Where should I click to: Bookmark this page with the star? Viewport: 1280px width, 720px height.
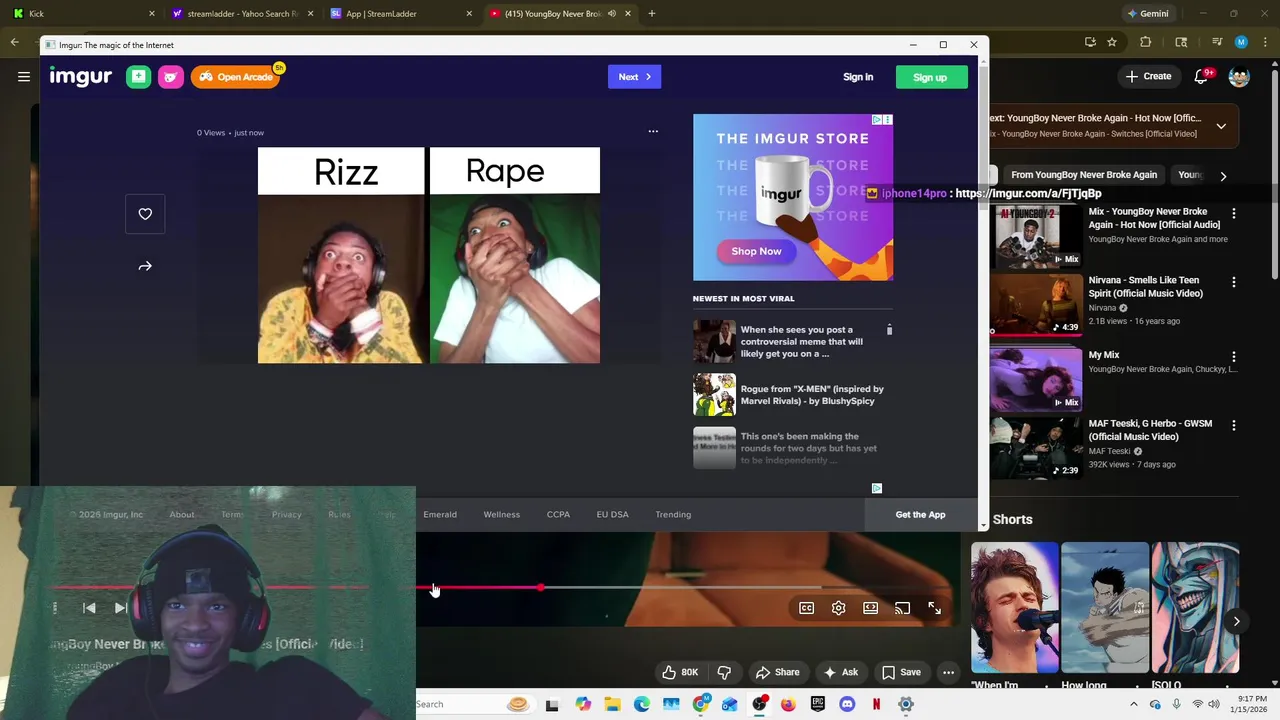(1111, 42)
